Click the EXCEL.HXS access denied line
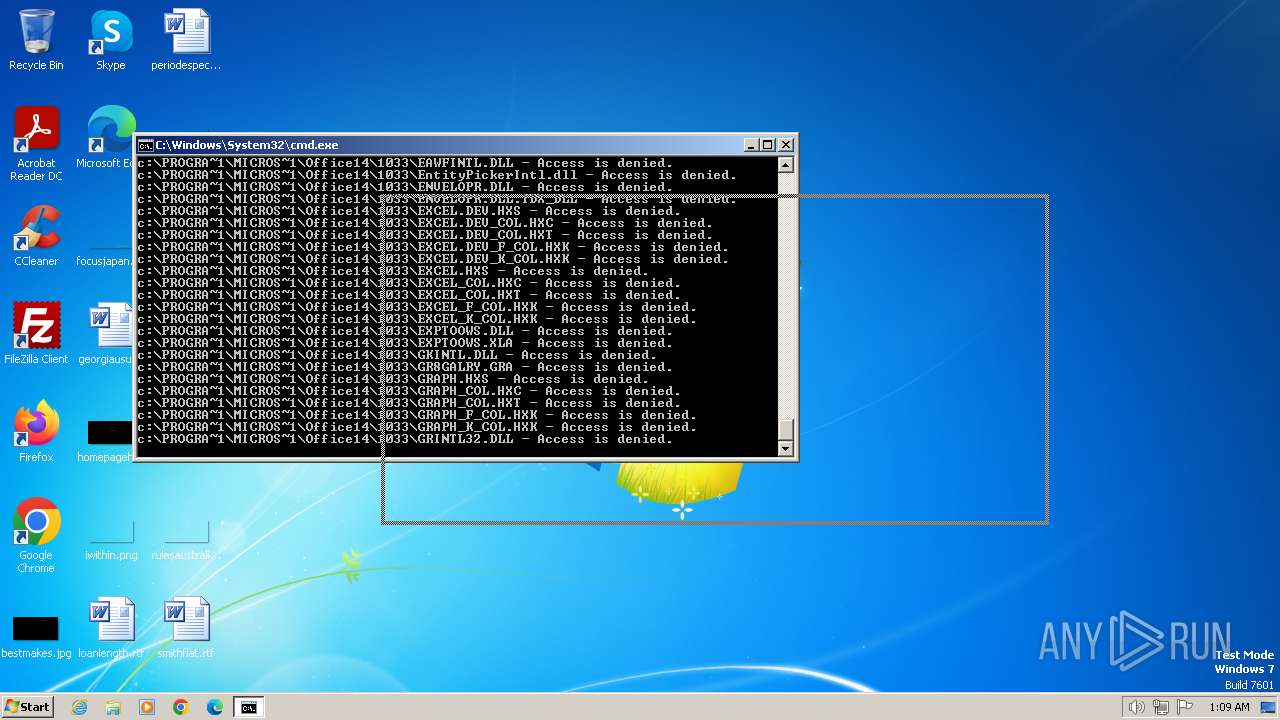 point(393,271)
